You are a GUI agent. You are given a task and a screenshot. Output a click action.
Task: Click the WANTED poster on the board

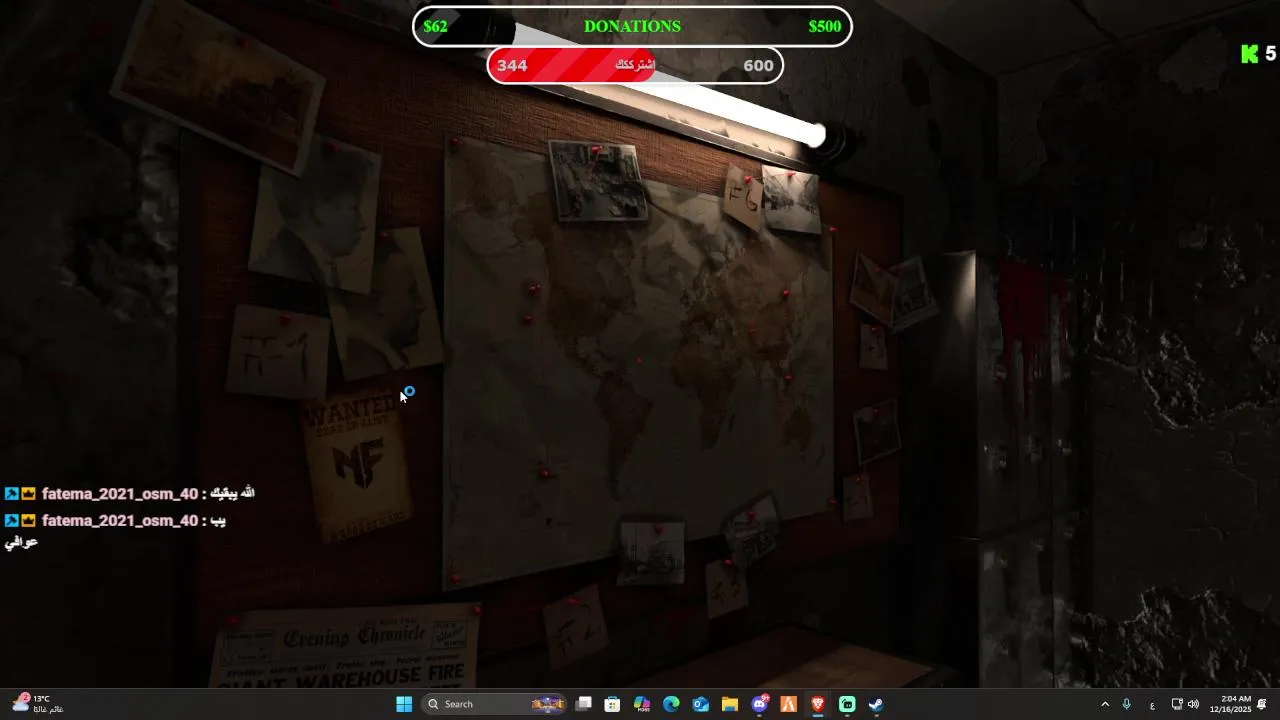click(357, 465)
